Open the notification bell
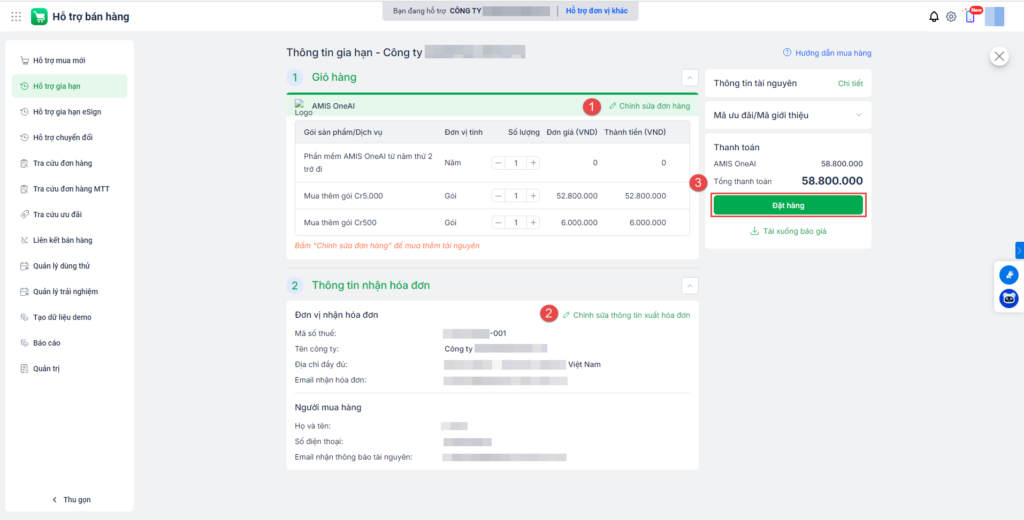This screenshot has height=520, width=1024. coord(934,17)
